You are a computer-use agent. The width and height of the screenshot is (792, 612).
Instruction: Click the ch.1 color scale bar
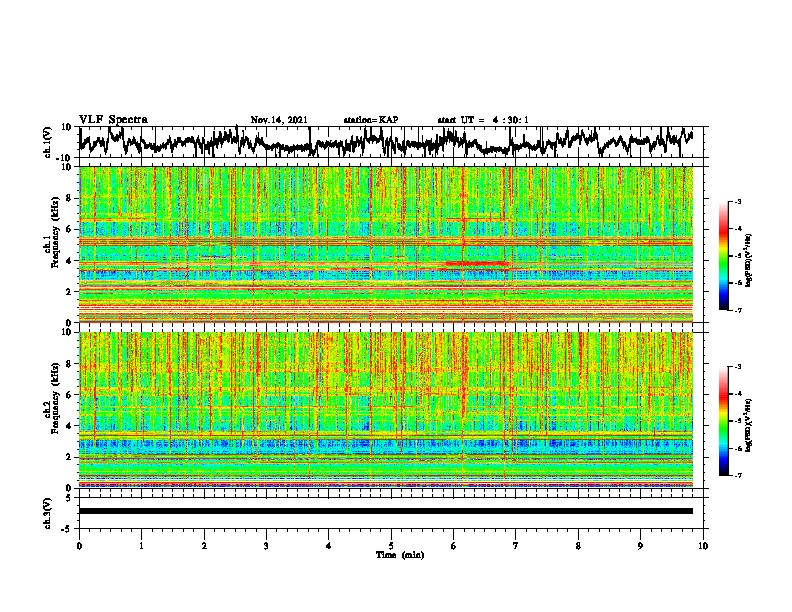click(x=724, y=256)
